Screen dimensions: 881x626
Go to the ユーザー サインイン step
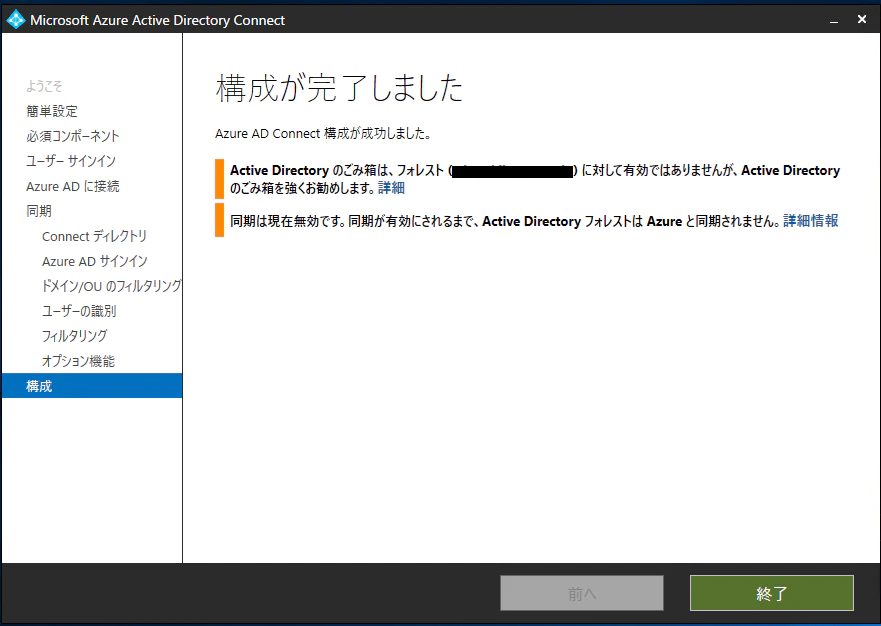[71, 161]
